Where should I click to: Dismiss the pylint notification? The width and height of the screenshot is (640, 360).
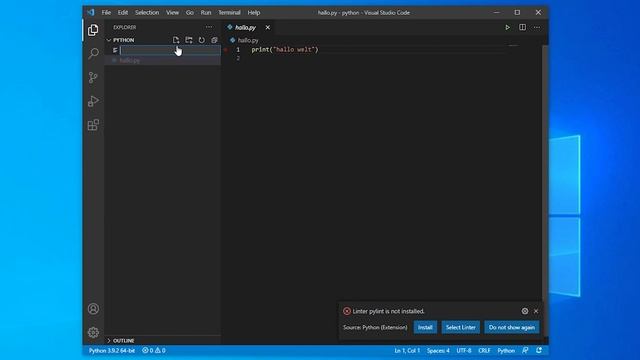(536, 311)
